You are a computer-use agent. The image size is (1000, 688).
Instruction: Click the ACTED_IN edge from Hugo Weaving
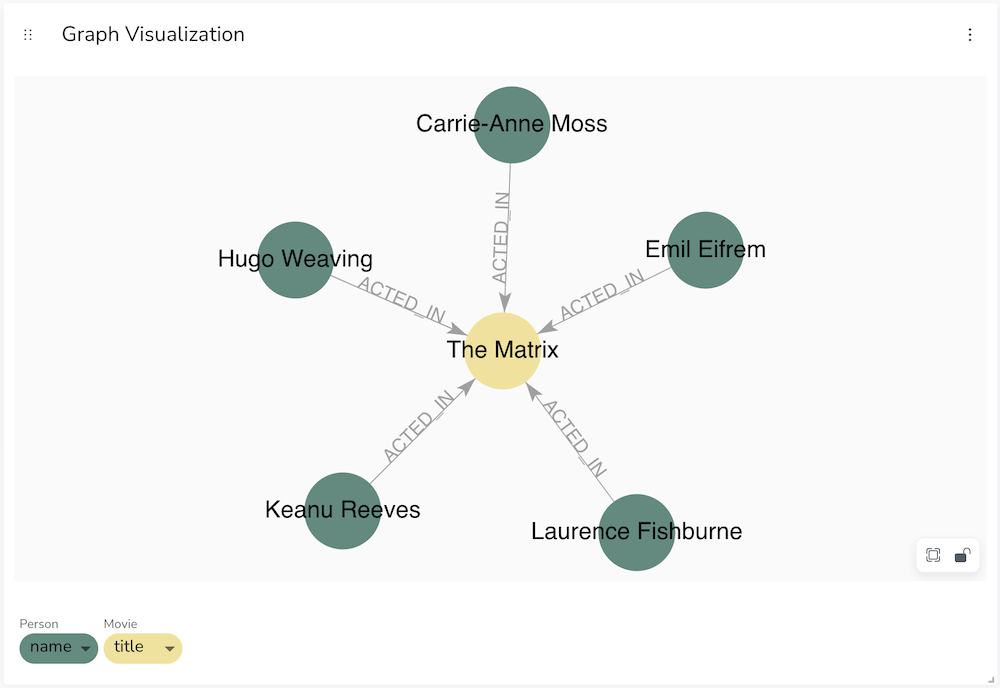[401, 300]
